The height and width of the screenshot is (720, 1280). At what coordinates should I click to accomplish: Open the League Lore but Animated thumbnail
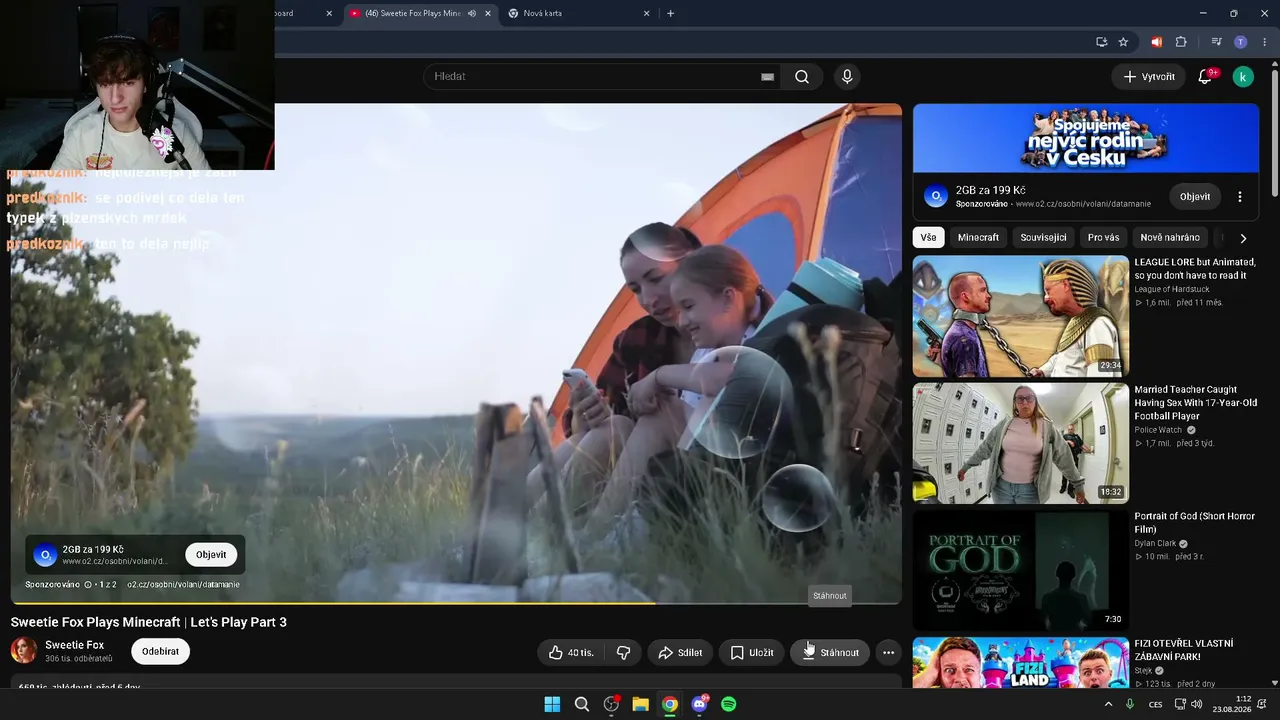pos(1021,316)
